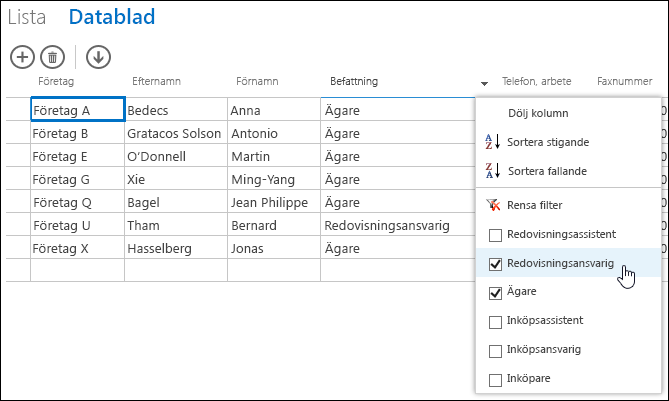Viewport: 669px width, 401px height.
Task: Click the empty Företag cell in new row
Action: point(78,270)
